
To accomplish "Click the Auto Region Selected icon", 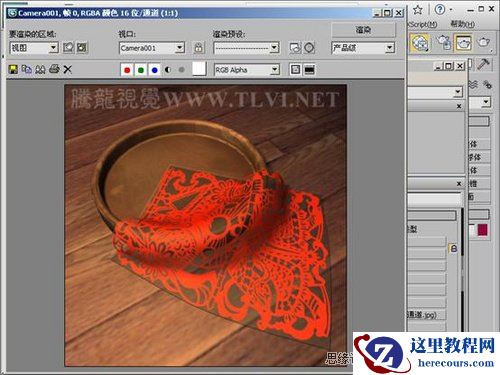I will (82, 48).
